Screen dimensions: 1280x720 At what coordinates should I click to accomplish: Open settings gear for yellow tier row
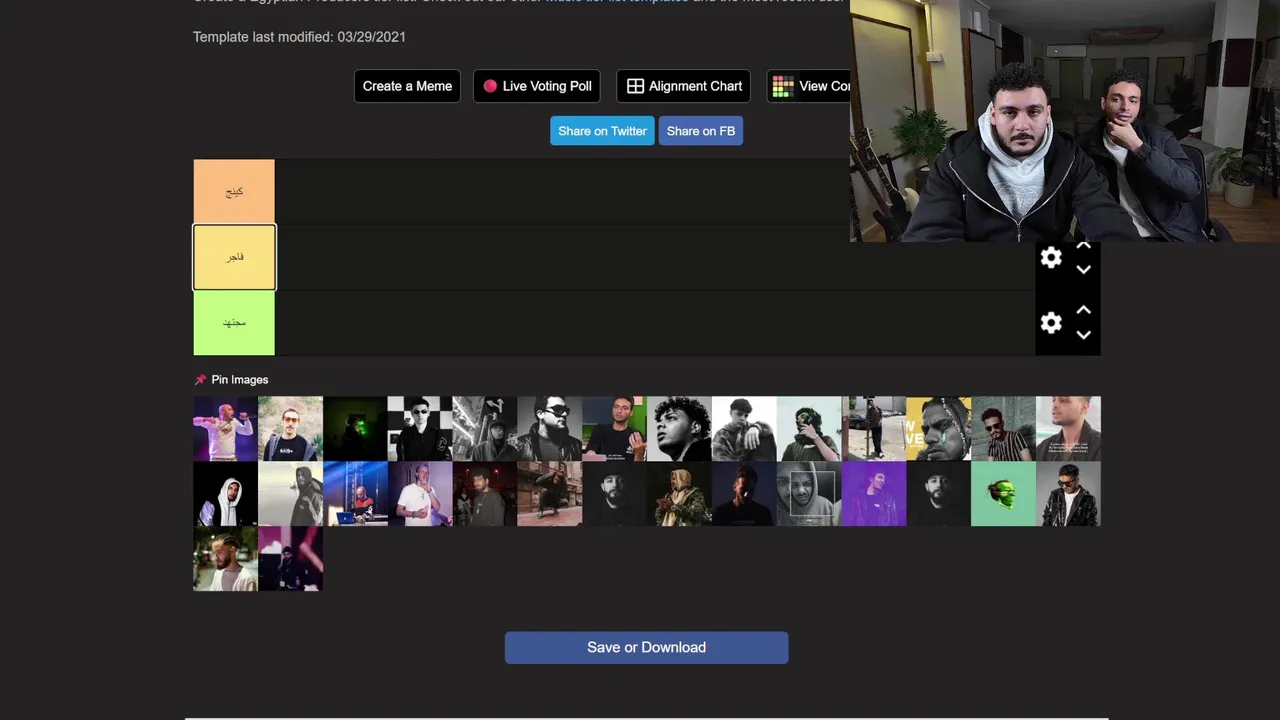[1051, 258]
